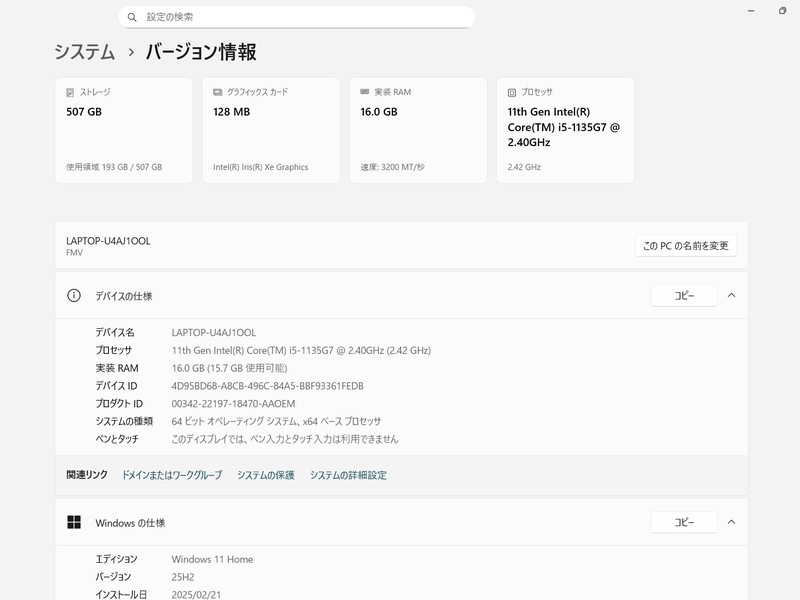Click the storage icon on Storage card
This screenshot has height=600, width=800.
70,92
